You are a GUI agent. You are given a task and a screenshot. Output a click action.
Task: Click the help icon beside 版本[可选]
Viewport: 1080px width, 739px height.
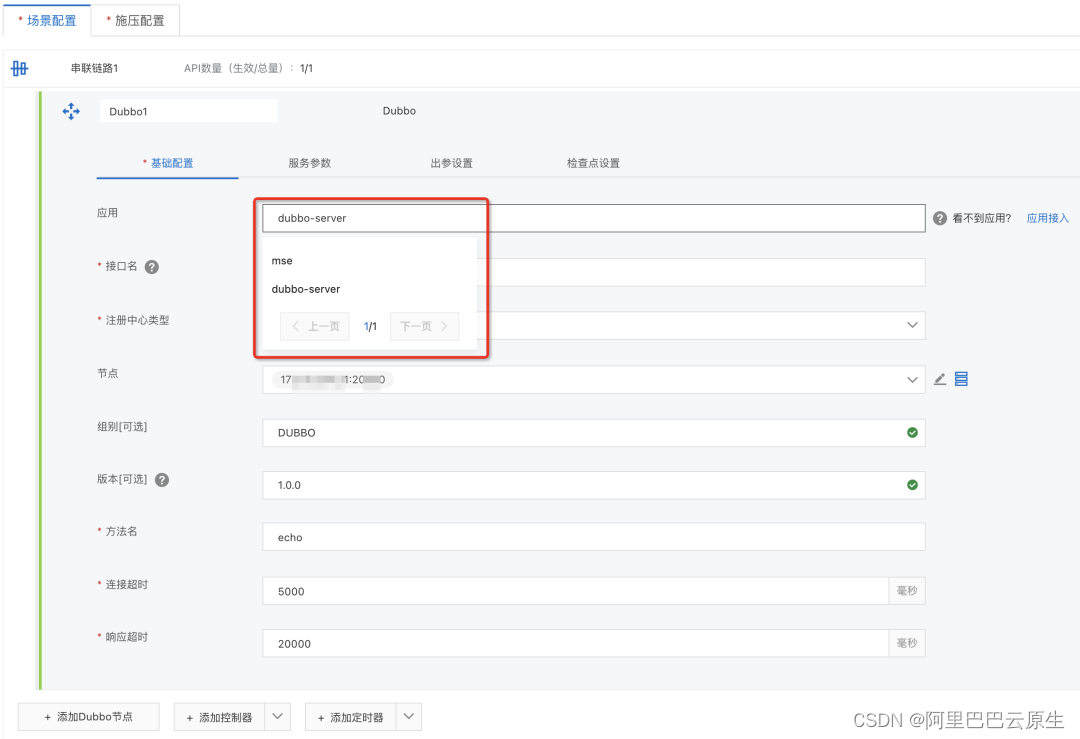[x=162, y=480]
